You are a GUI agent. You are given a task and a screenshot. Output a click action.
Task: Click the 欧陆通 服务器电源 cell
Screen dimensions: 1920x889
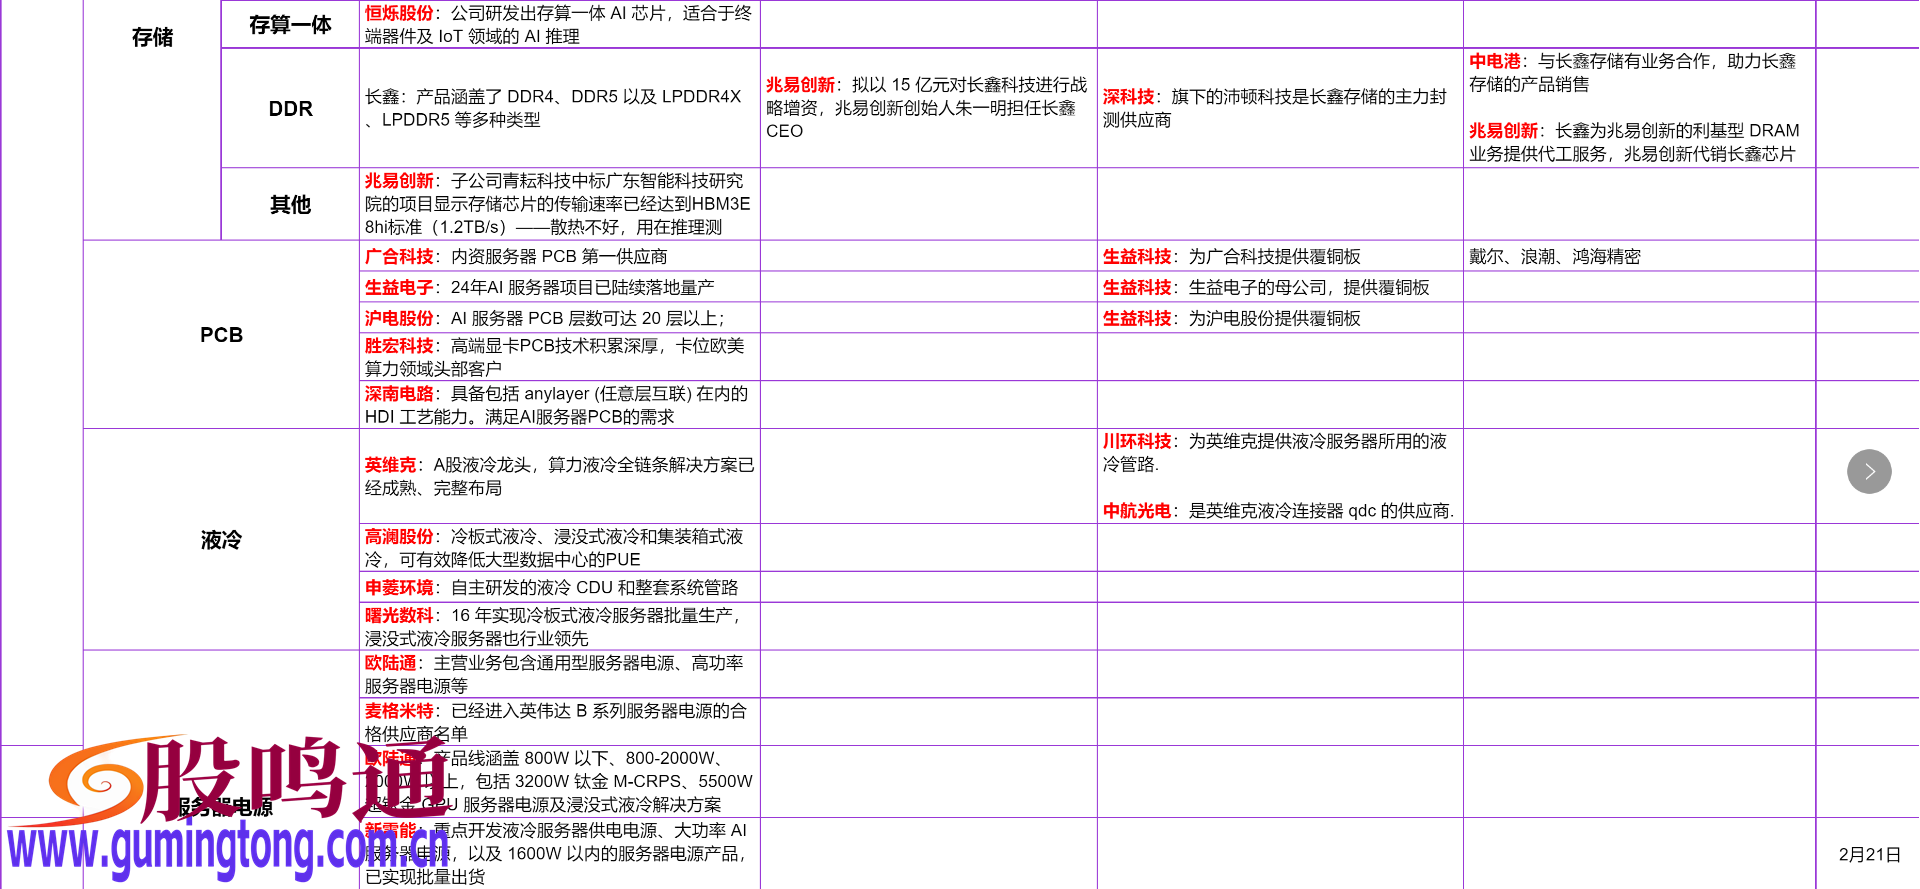pos(560,674)
